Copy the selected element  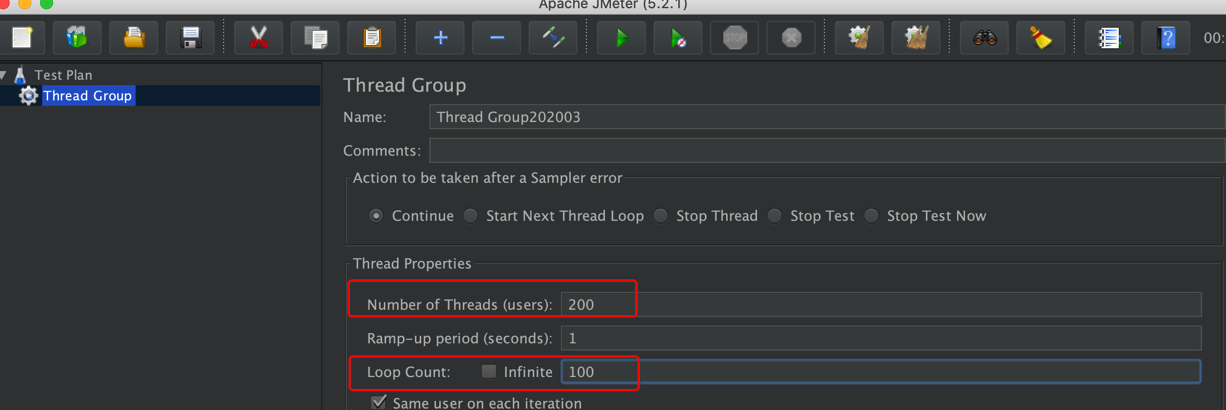(x=315, y=38)
